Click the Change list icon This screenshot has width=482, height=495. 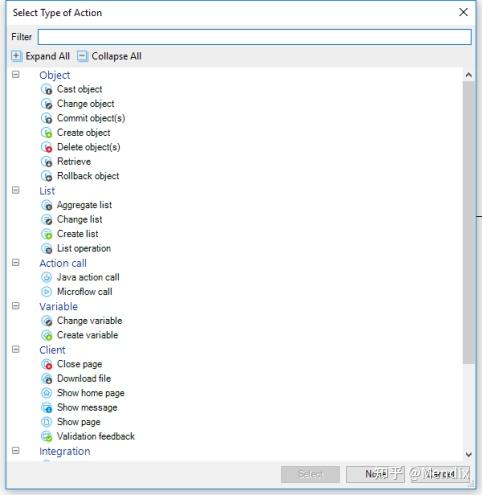46,219
